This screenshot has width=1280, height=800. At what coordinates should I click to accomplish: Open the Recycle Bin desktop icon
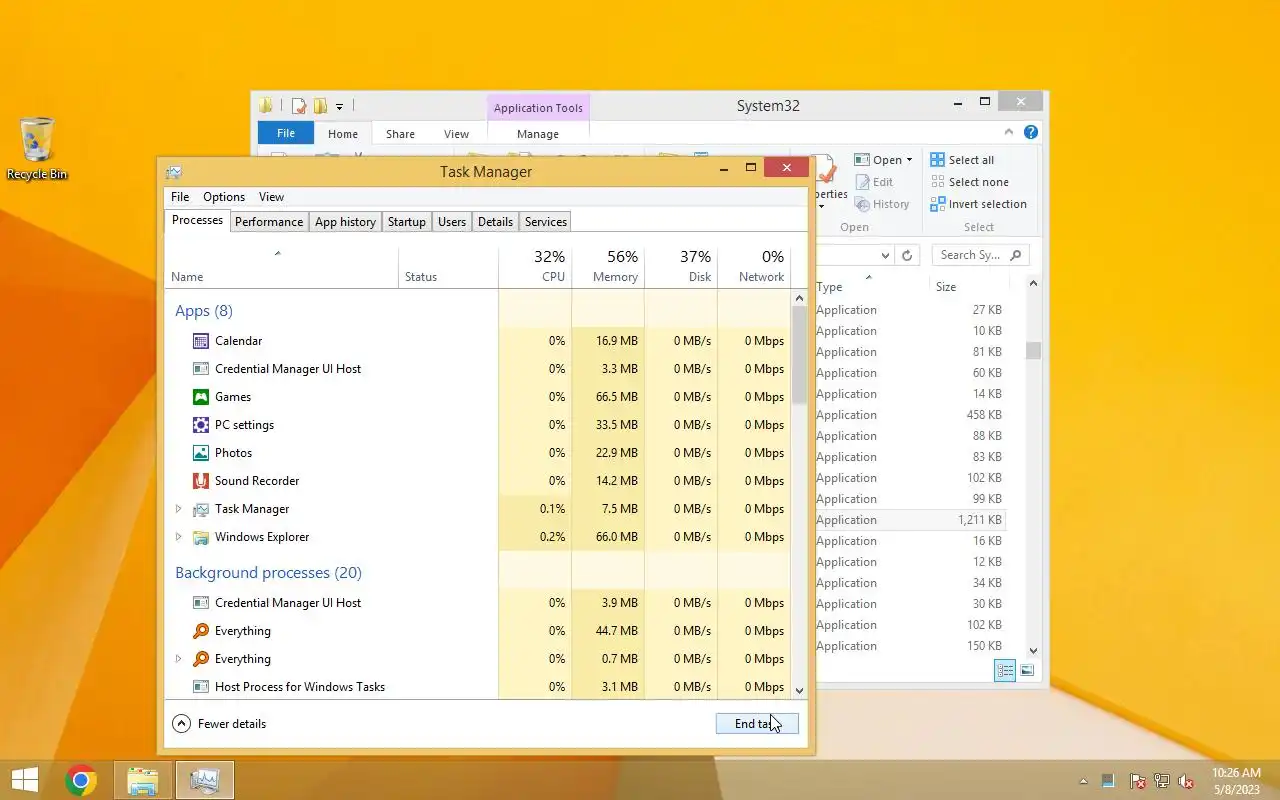click(37, 149)
